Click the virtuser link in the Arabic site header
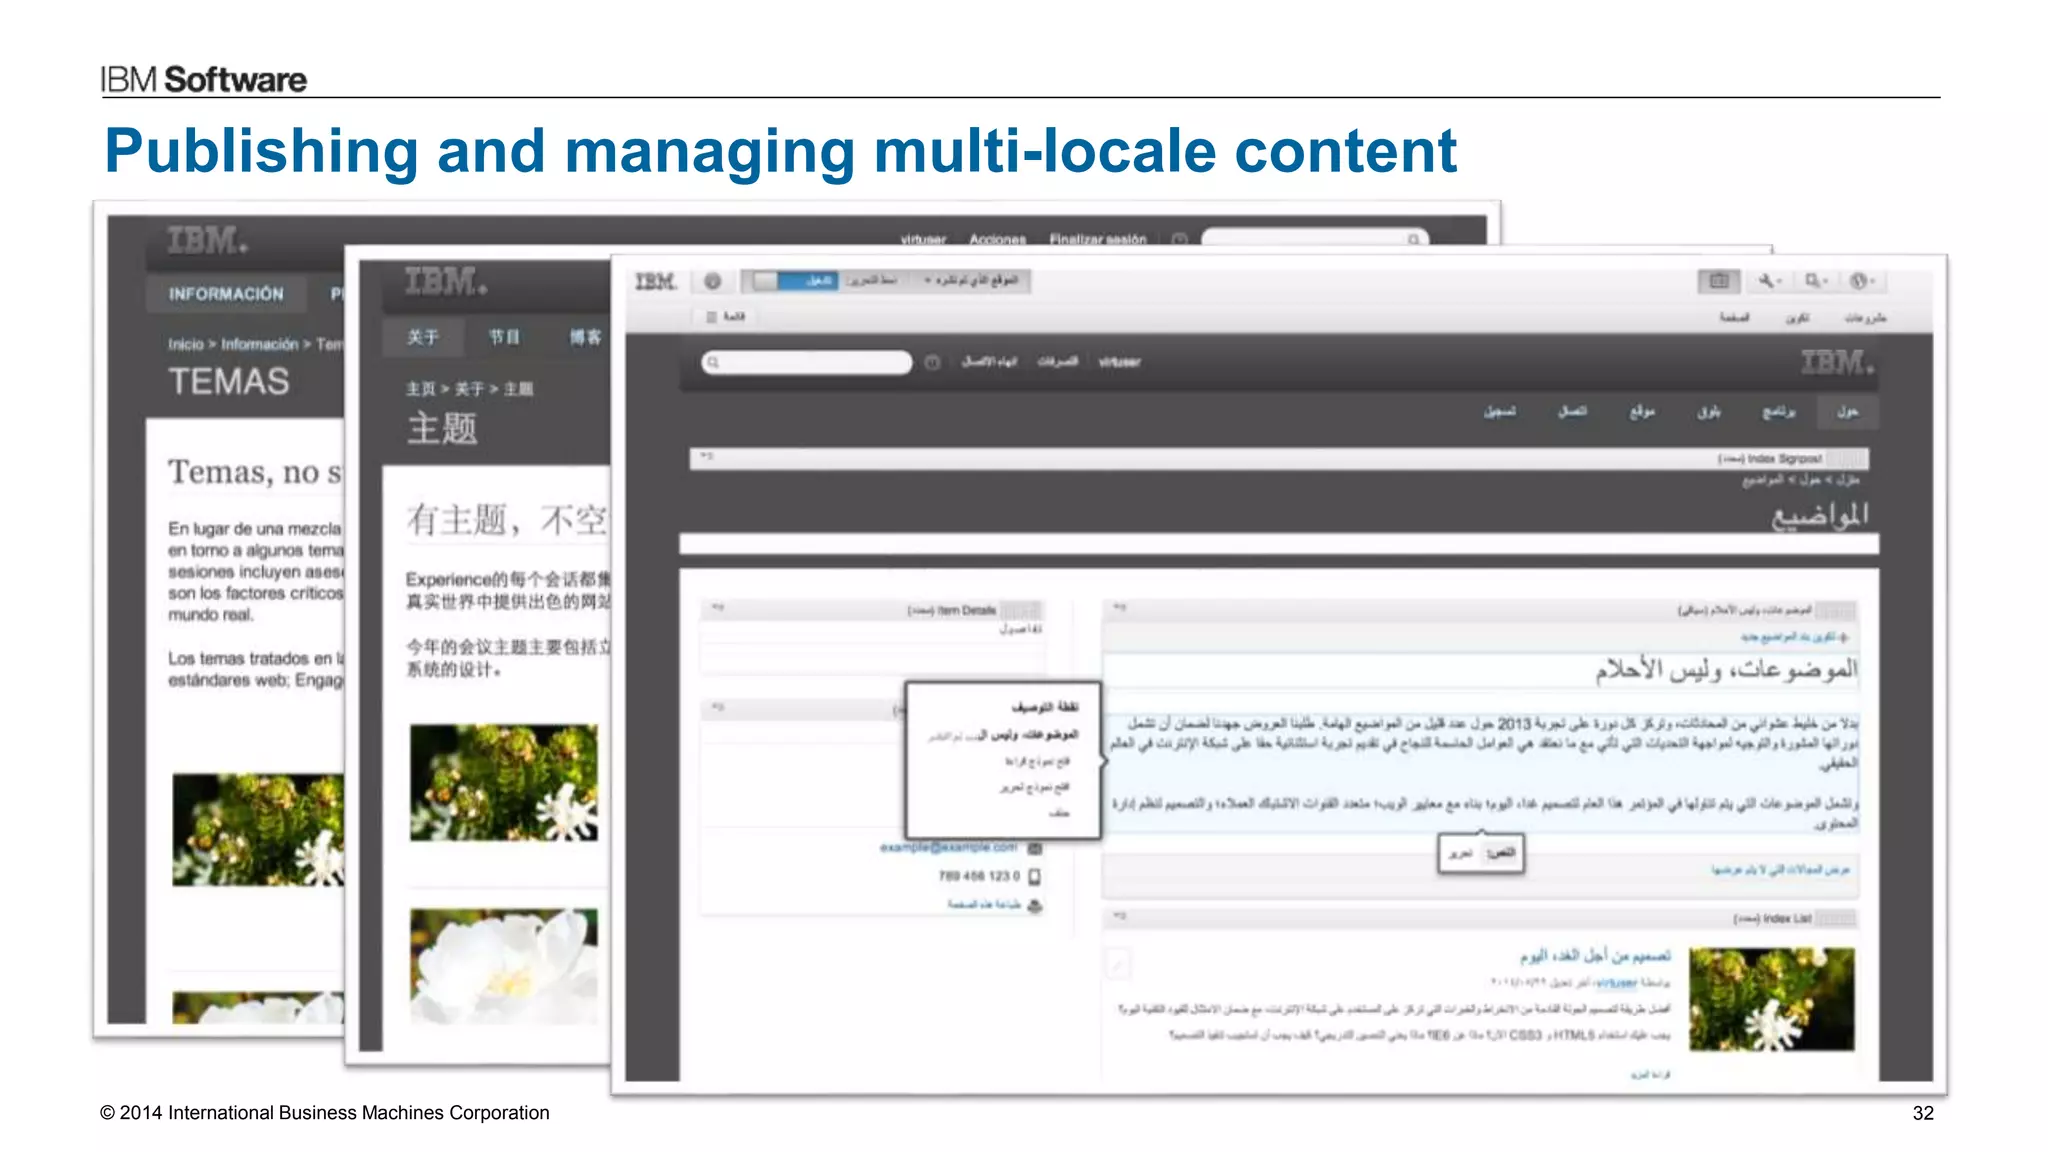2048x1152 pixels. [x=1119, y=362]
